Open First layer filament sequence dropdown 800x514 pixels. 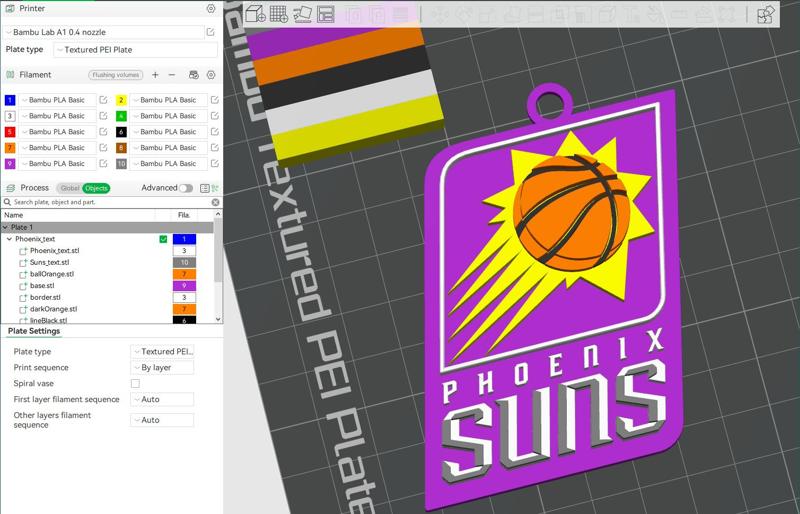(162, 399)
